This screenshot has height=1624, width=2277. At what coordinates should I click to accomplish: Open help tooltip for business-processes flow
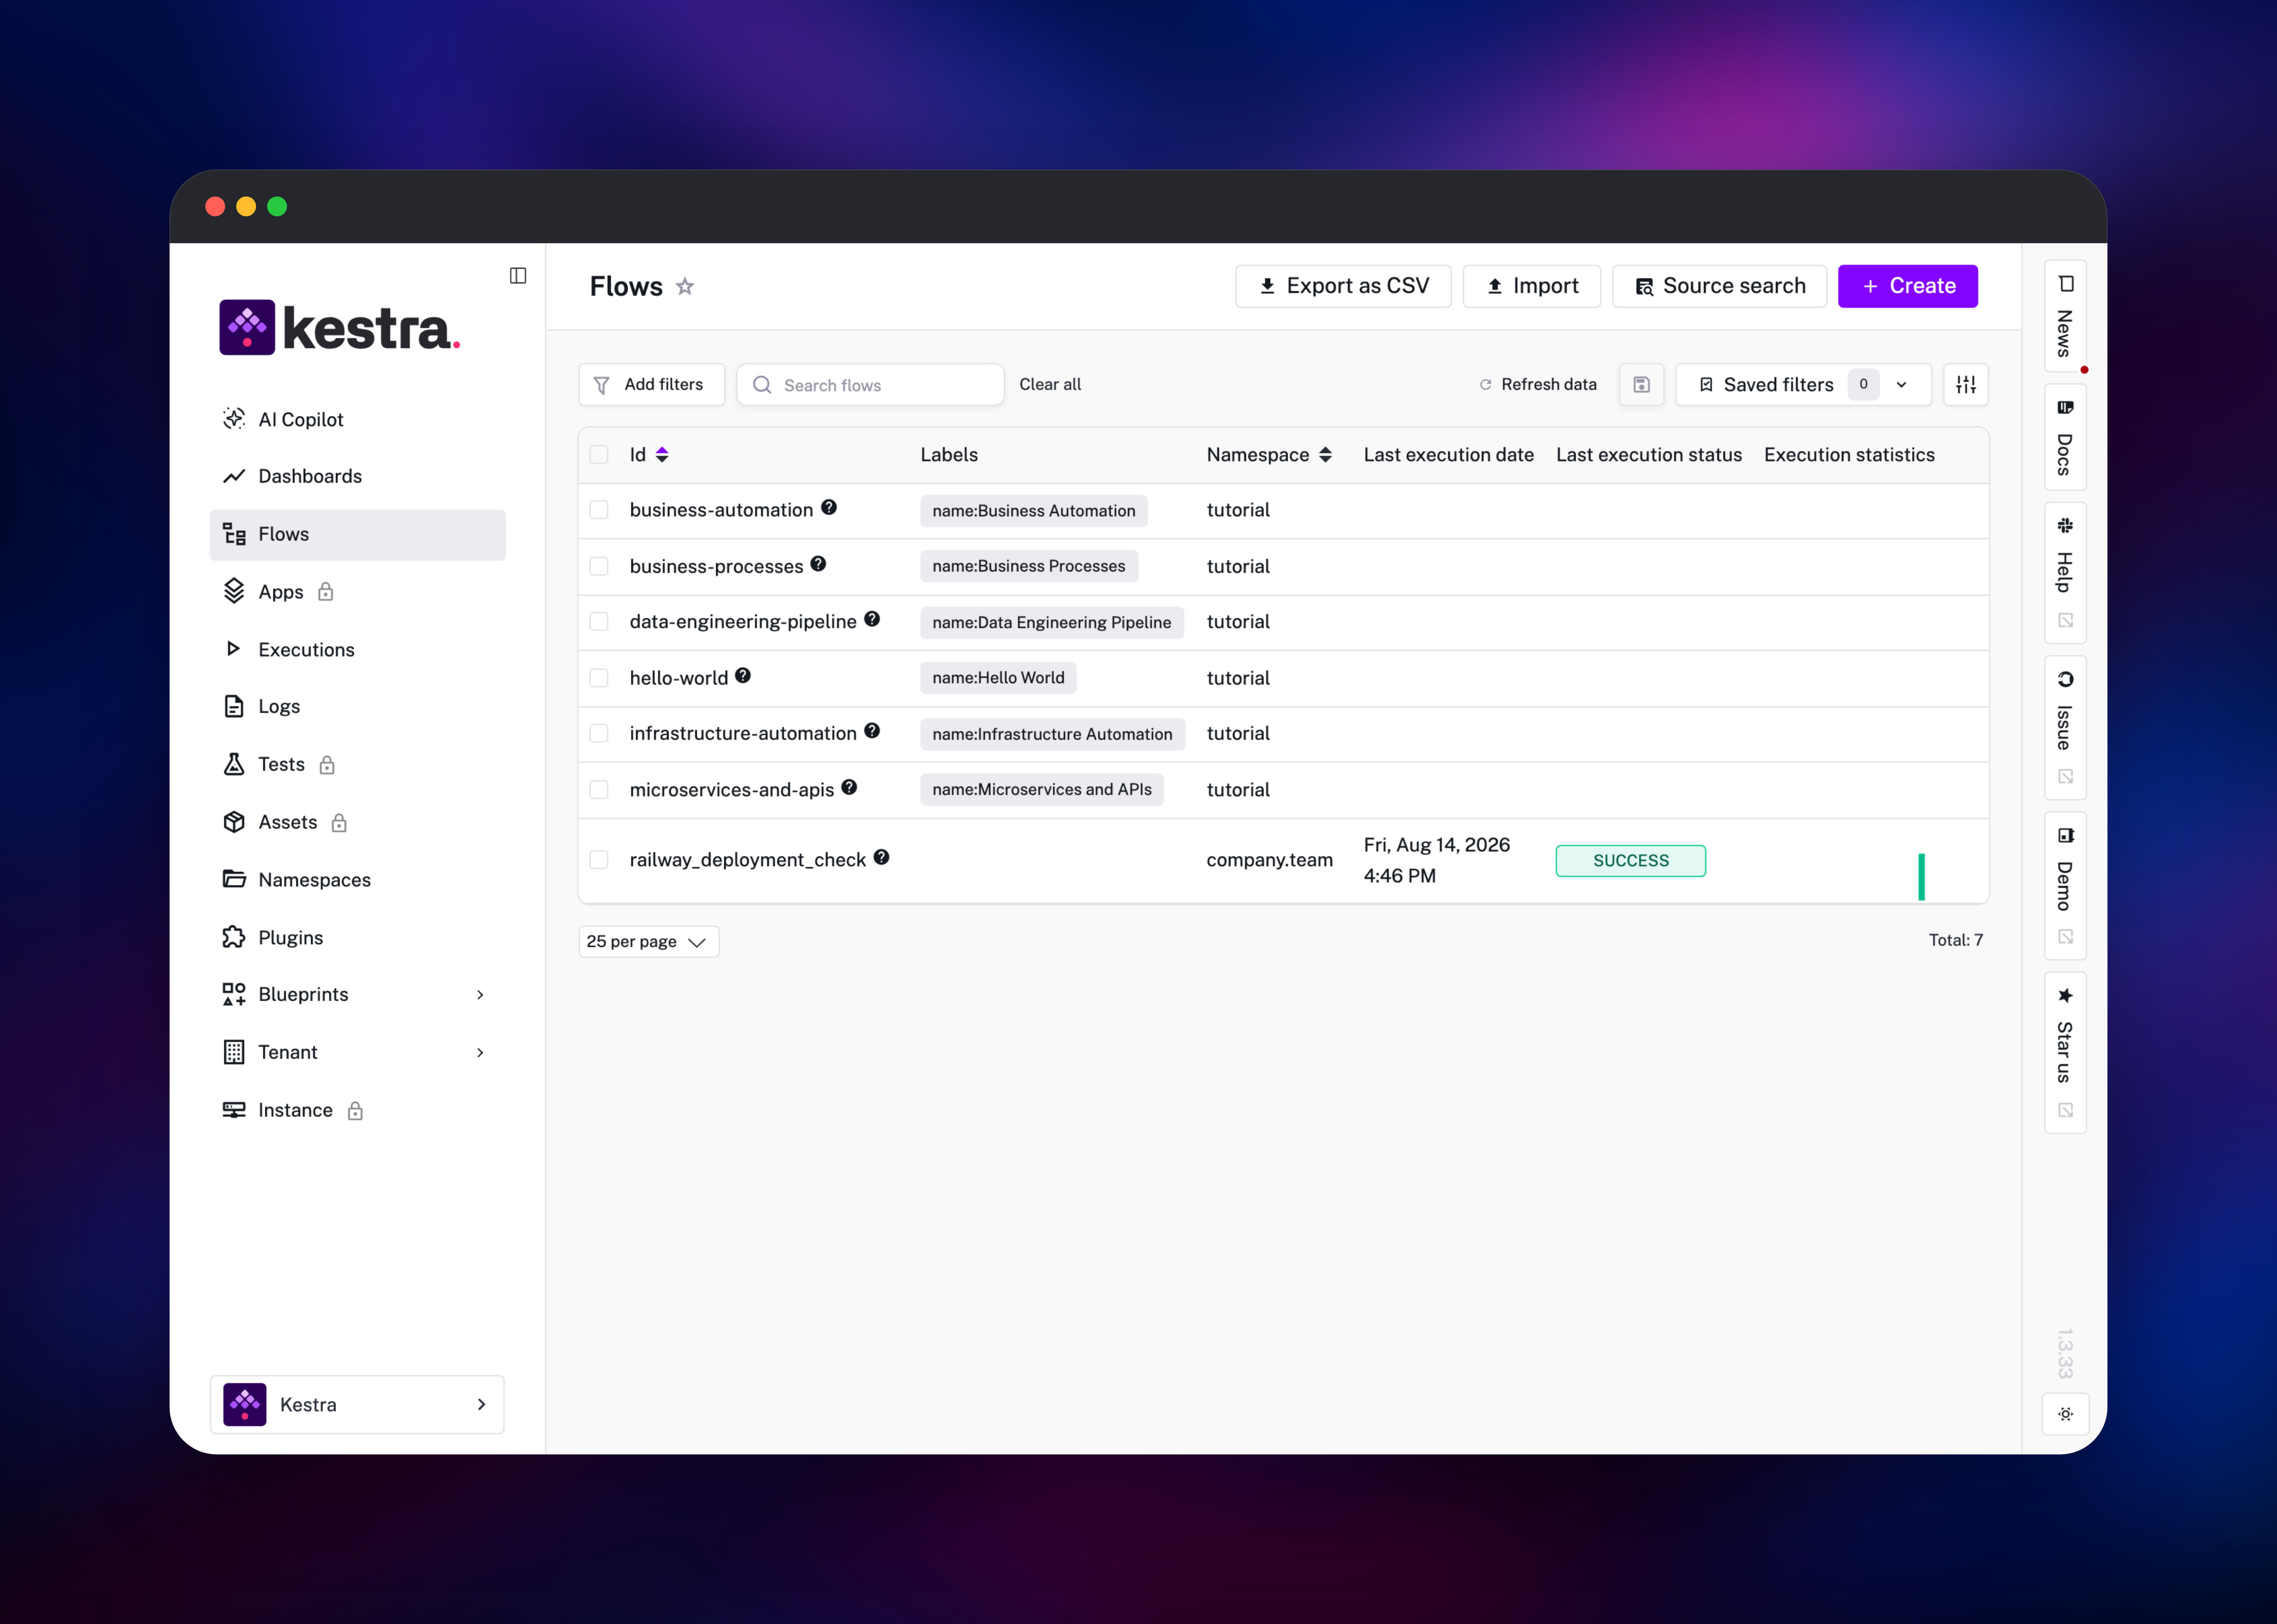pyautogui.click(x=818, y=564)
